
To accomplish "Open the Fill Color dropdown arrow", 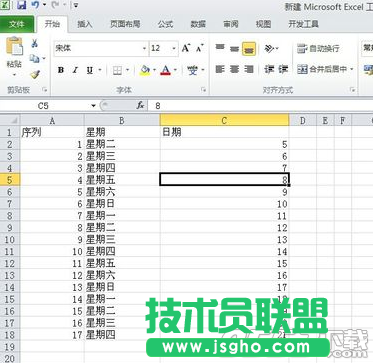I will [x=154, y=70].
